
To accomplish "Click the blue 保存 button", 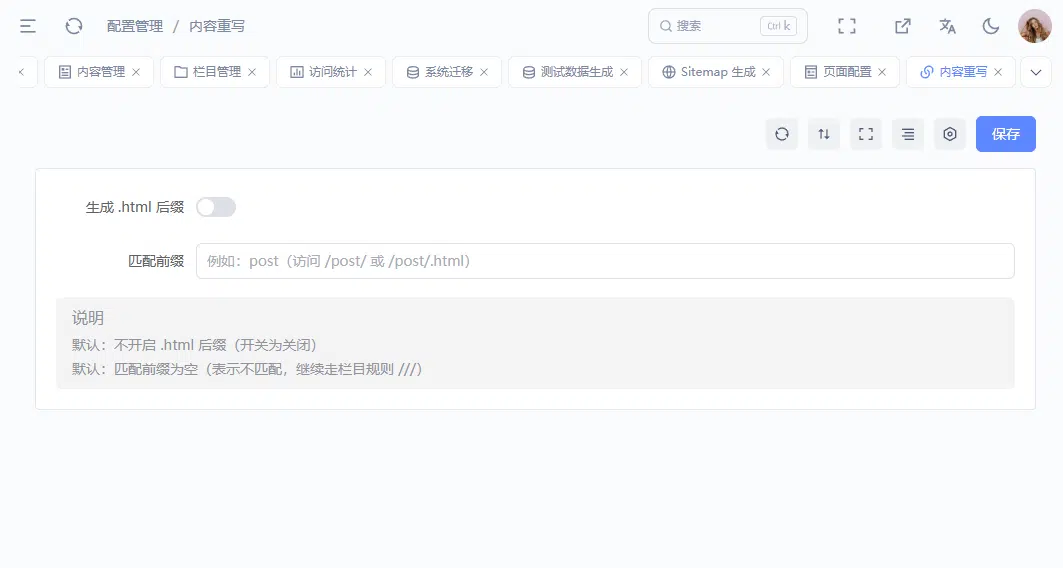I will point(1005,134).
